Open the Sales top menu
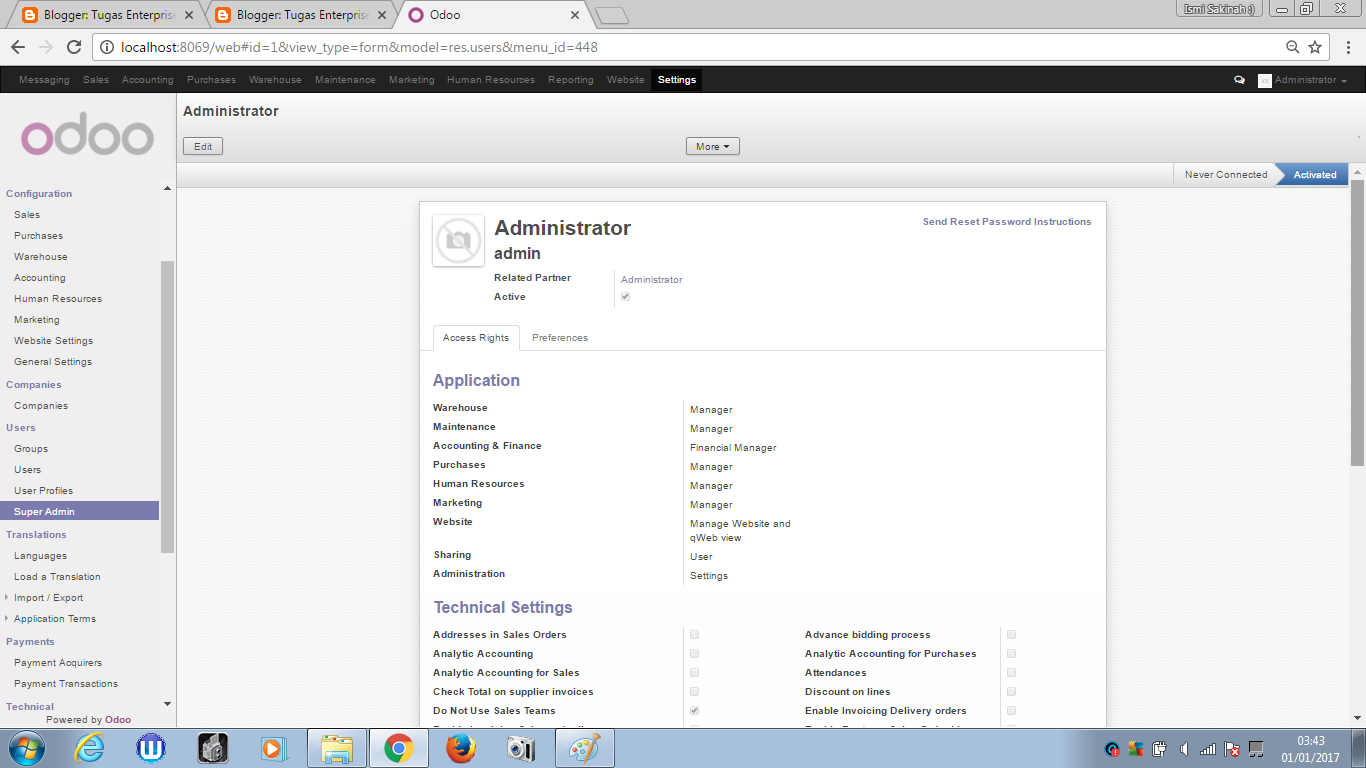Screen dimensions: 1366x768 (96, 80)
